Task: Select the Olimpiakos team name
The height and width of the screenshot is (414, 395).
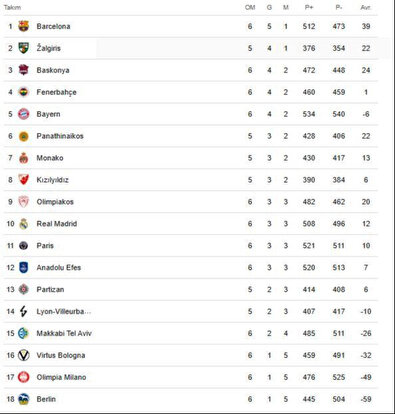Action: tap(55, 202)
